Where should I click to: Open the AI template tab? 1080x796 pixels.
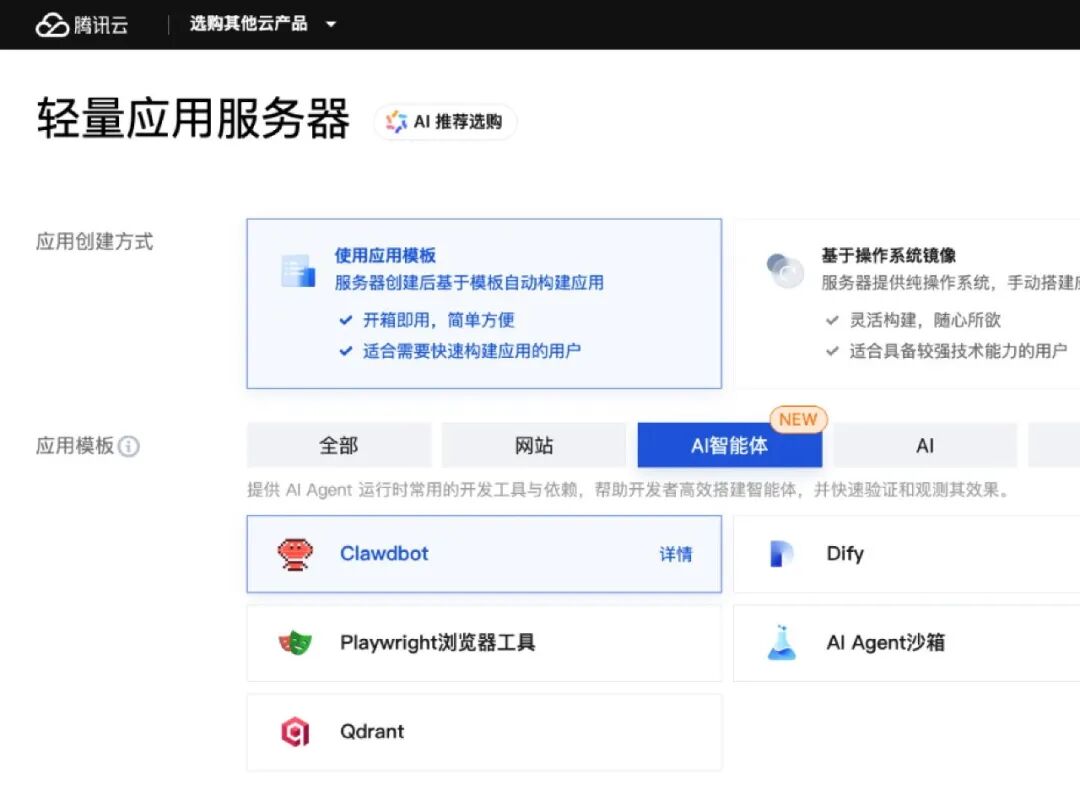coord(925,445)
